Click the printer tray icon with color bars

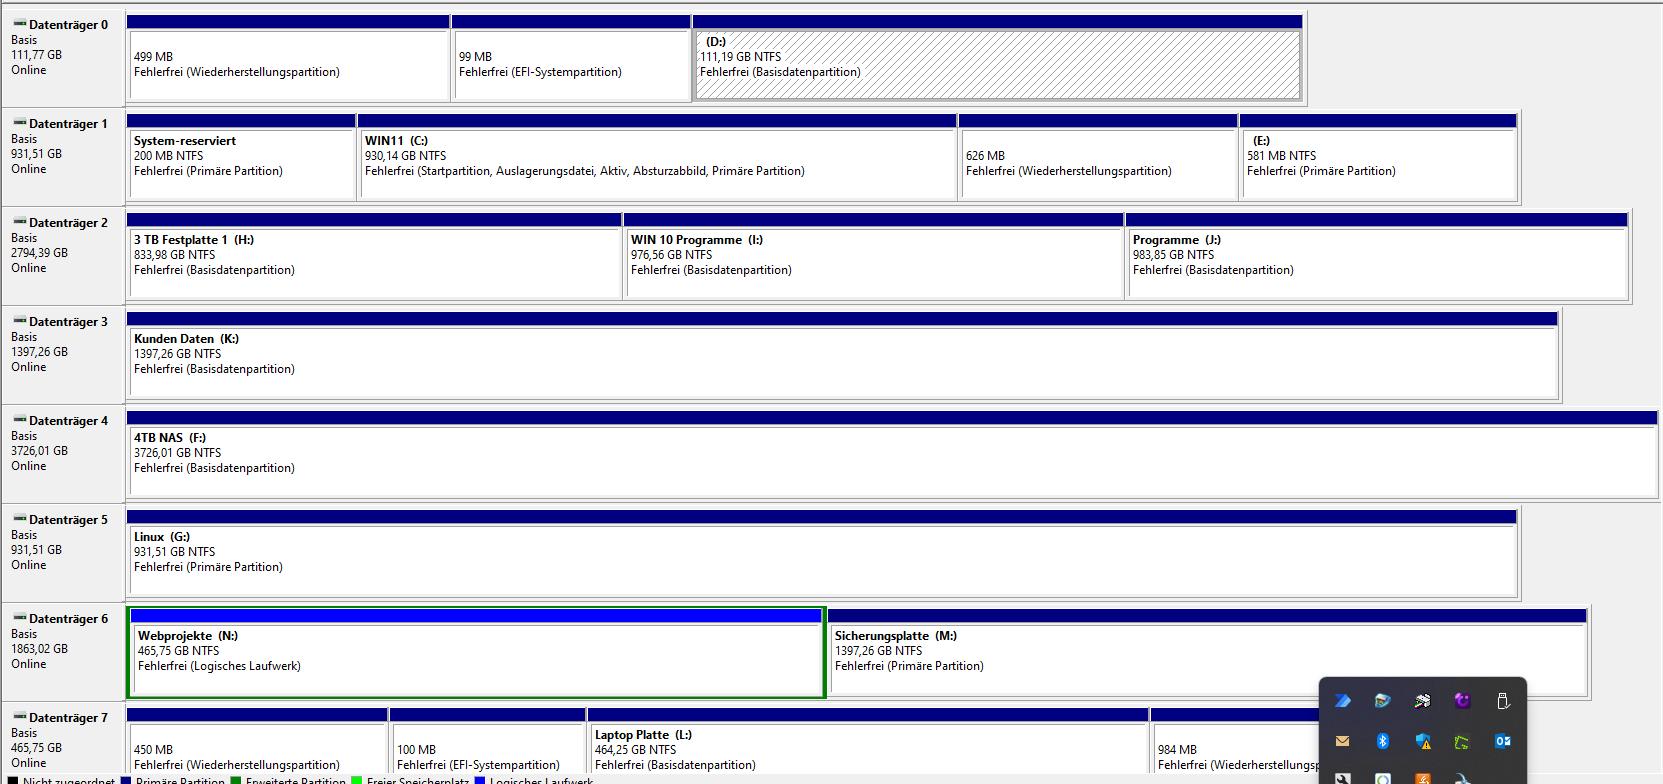click(x=1422, y=701)
